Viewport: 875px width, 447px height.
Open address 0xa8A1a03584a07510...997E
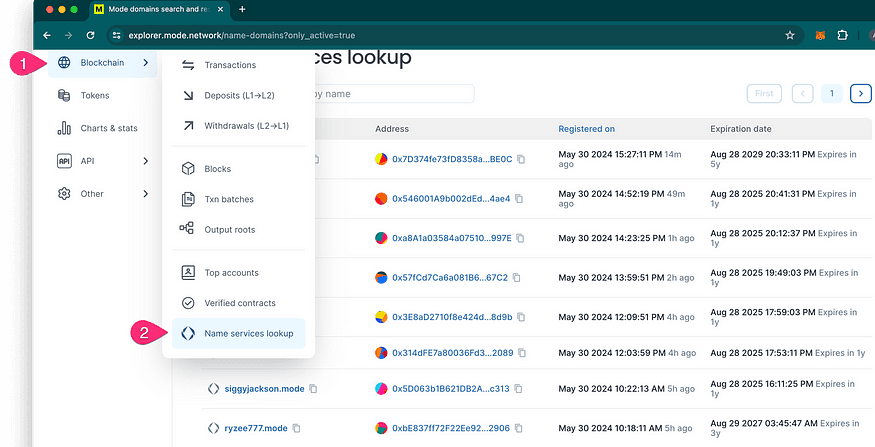(x=451, y=238)
